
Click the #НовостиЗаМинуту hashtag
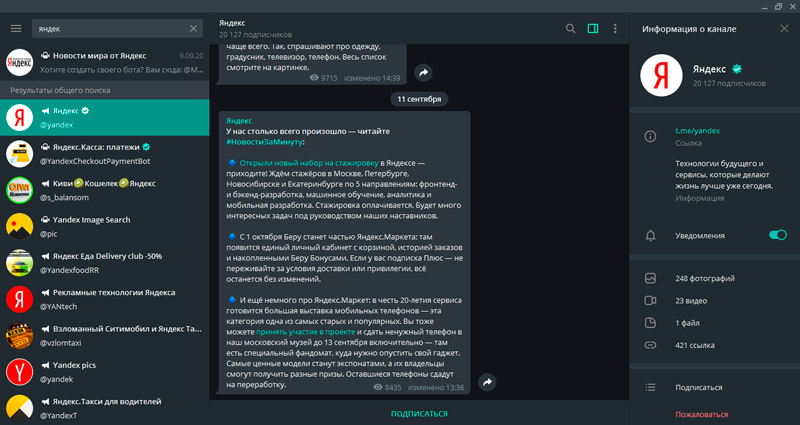click(264, 142)
